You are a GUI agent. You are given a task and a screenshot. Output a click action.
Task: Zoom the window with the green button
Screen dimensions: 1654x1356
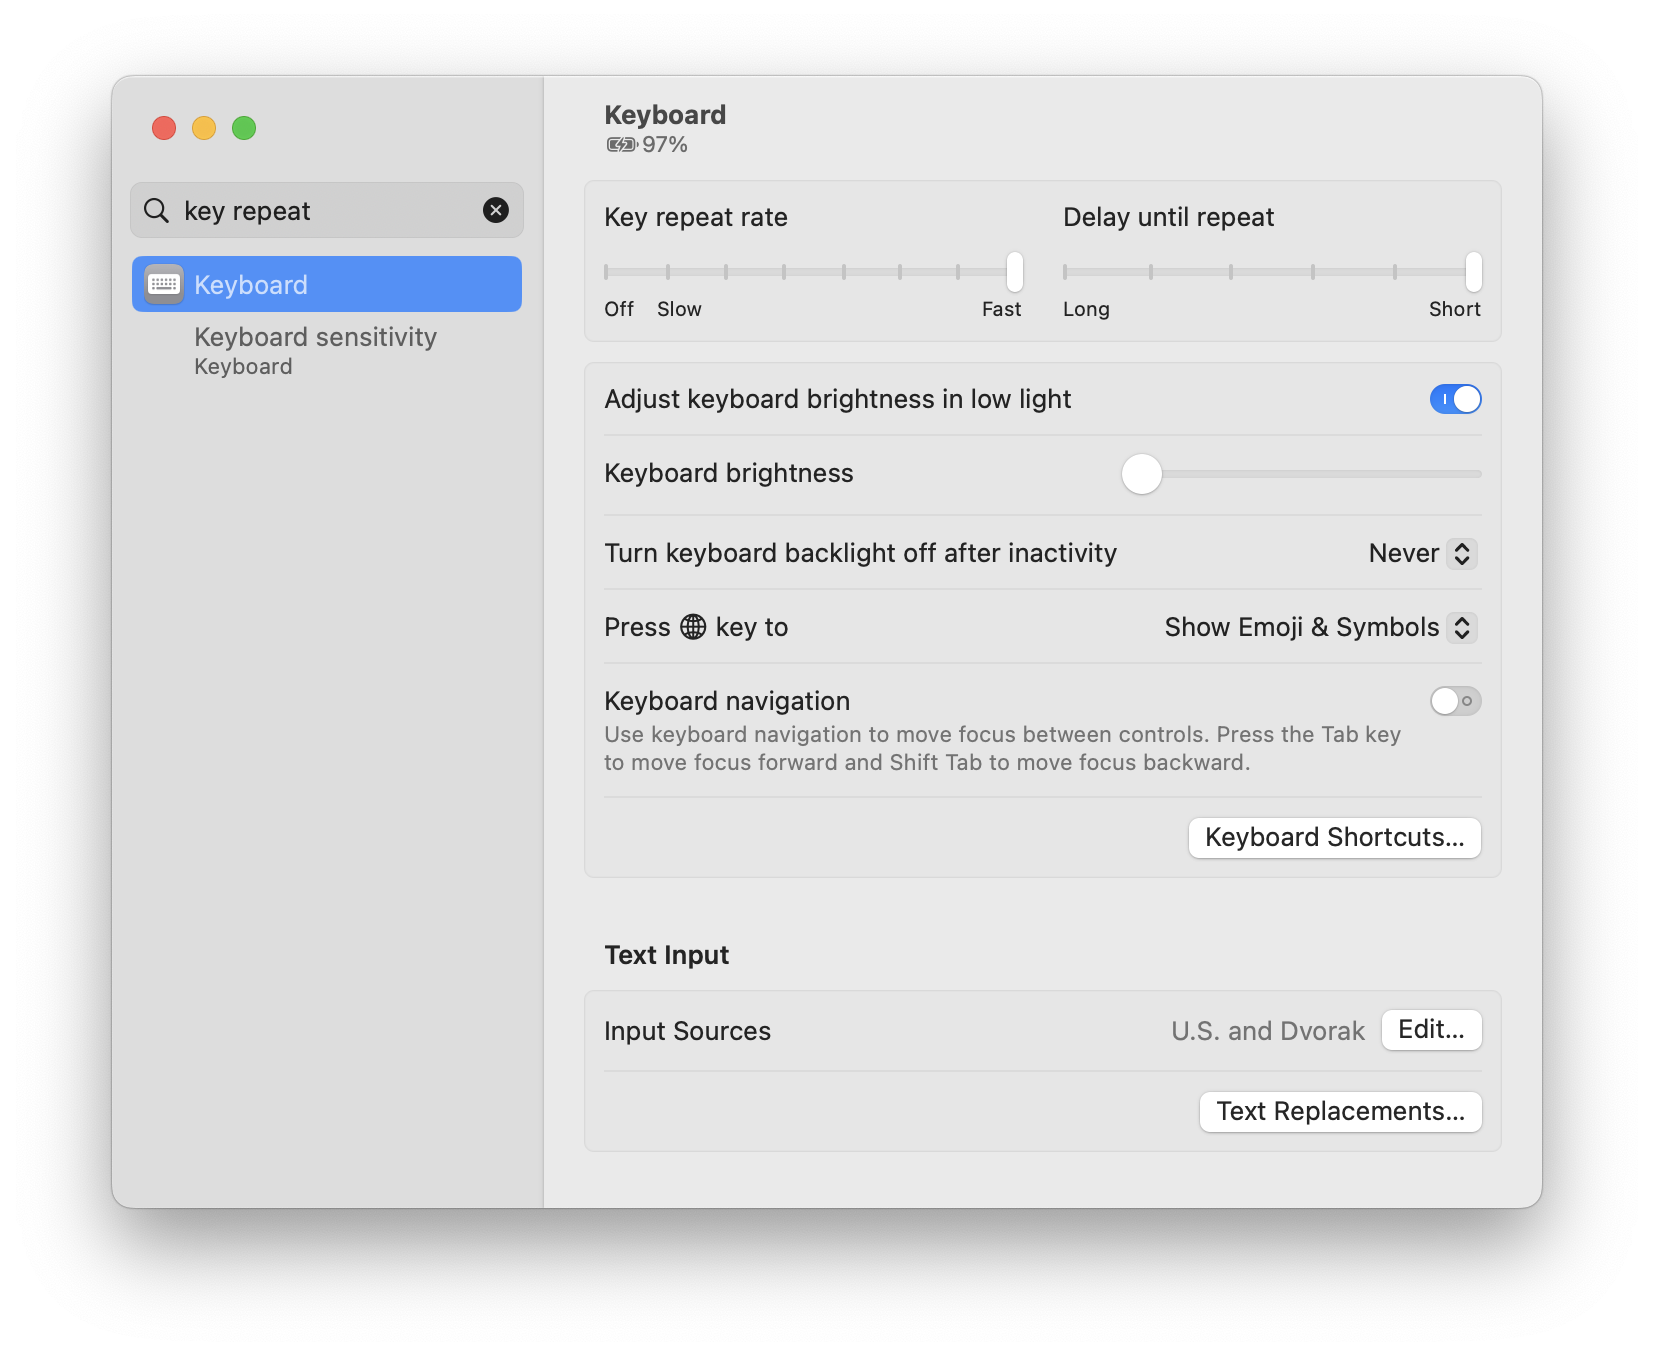point(244,128)
